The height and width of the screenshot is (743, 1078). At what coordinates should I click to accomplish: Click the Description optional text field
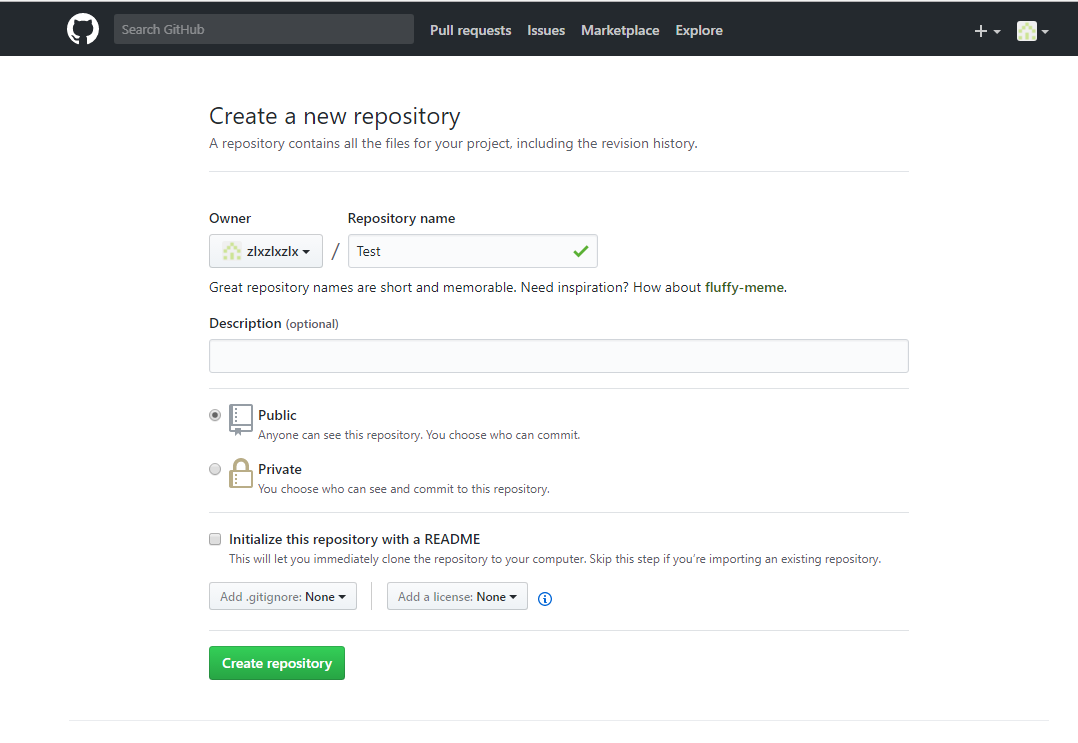click(x=559, y=356)
